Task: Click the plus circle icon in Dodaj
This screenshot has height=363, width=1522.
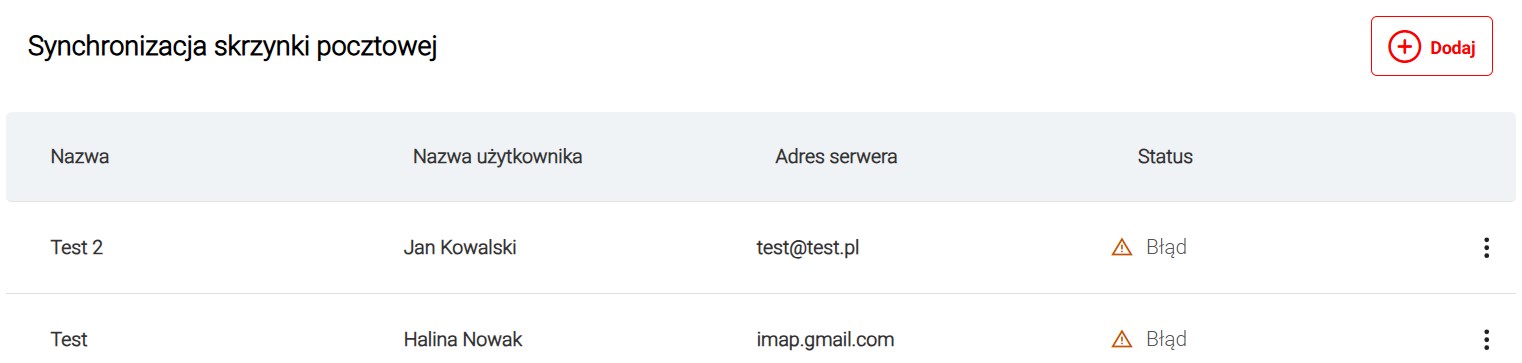Action: [x=1405, y=47]
